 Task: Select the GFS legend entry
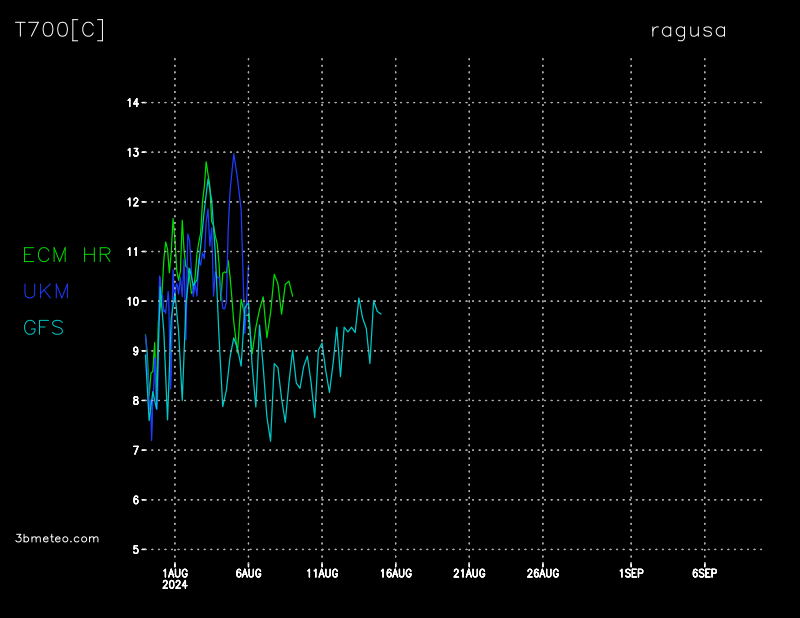(44, 327)
